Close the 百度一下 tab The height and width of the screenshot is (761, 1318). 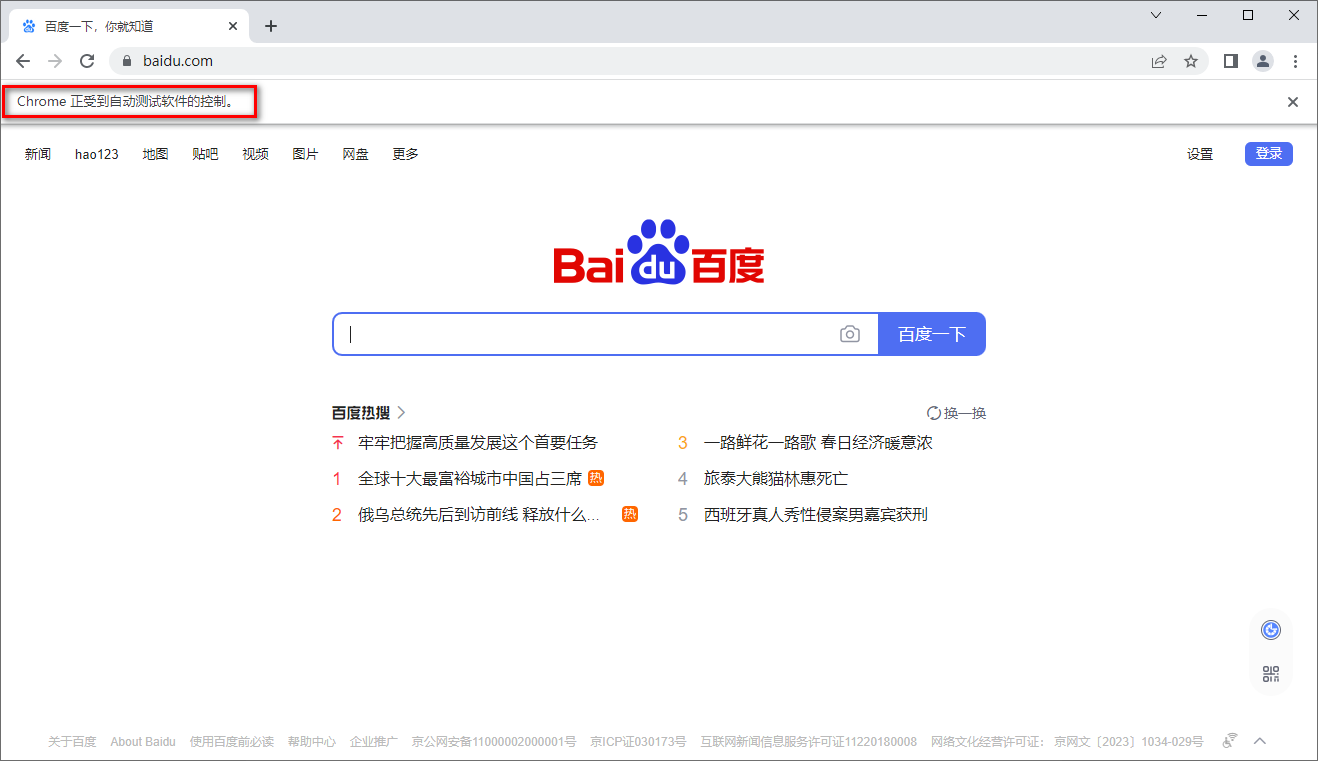click(x=234, y=26)
